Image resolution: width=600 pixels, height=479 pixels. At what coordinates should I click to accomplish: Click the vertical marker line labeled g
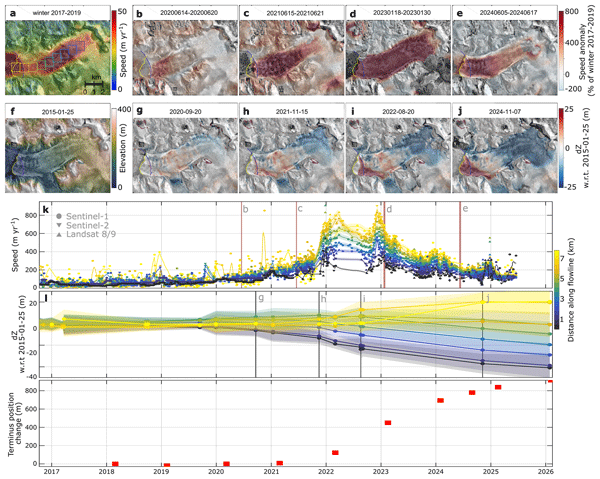point(256,334)
